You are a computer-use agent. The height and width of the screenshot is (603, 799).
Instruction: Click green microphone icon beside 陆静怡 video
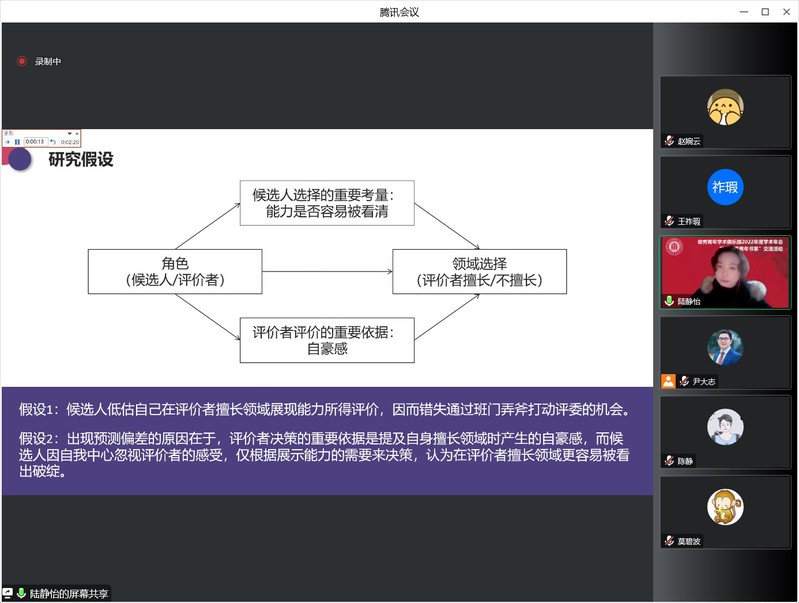click(669, 300)
